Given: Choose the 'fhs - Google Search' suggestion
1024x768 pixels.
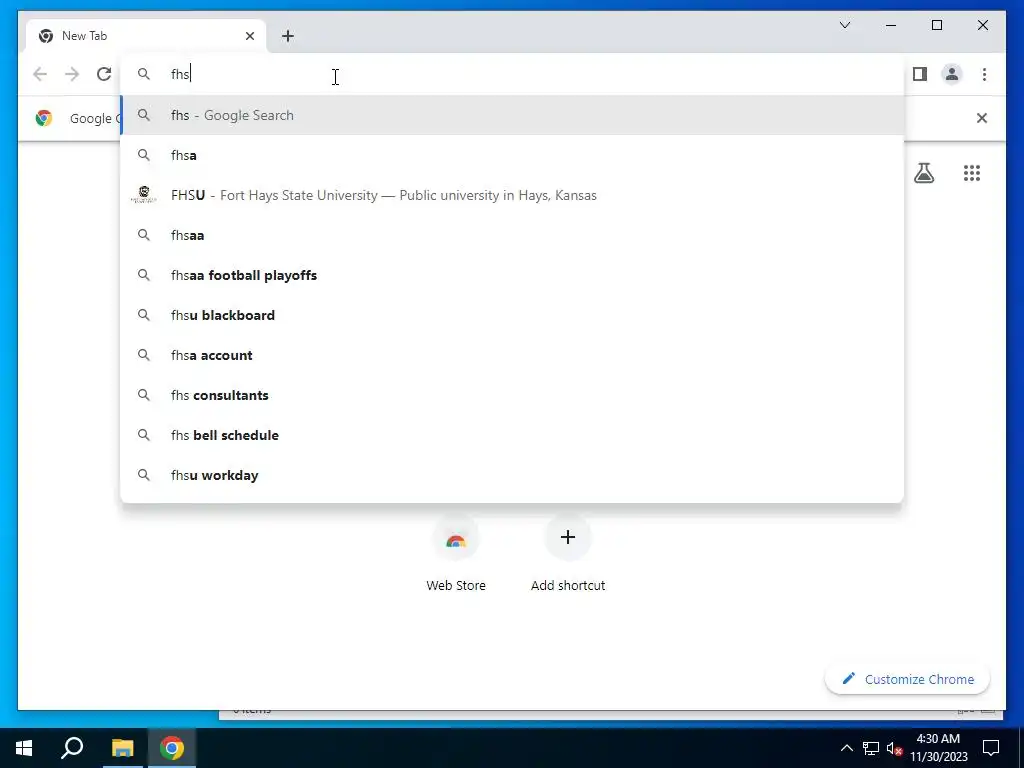Looking at the screenshot, I should pyautogui.click(x=512, y=115).
